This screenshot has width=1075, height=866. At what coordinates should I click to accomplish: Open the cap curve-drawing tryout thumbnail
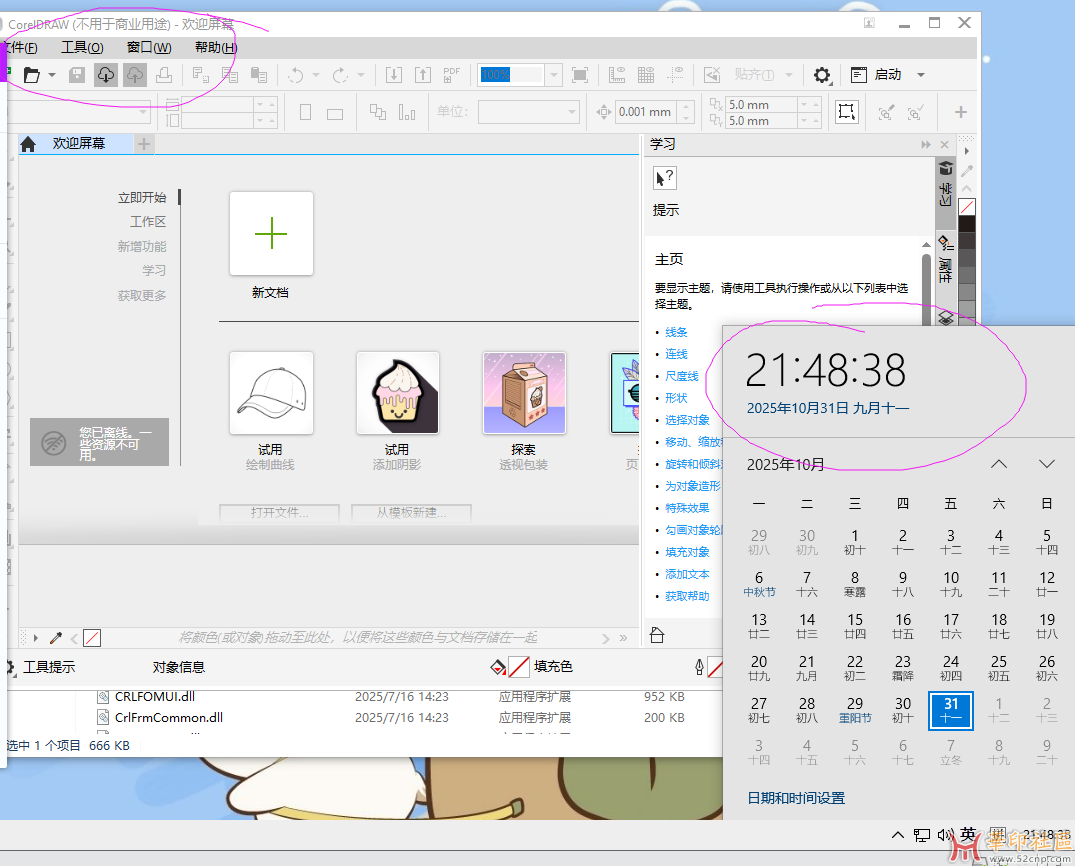coord(271,393)
